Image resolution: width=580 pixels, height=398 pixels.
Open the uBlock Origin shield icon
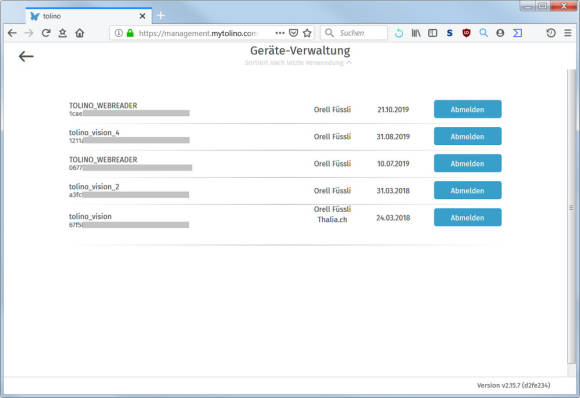[x=466, y=33]
